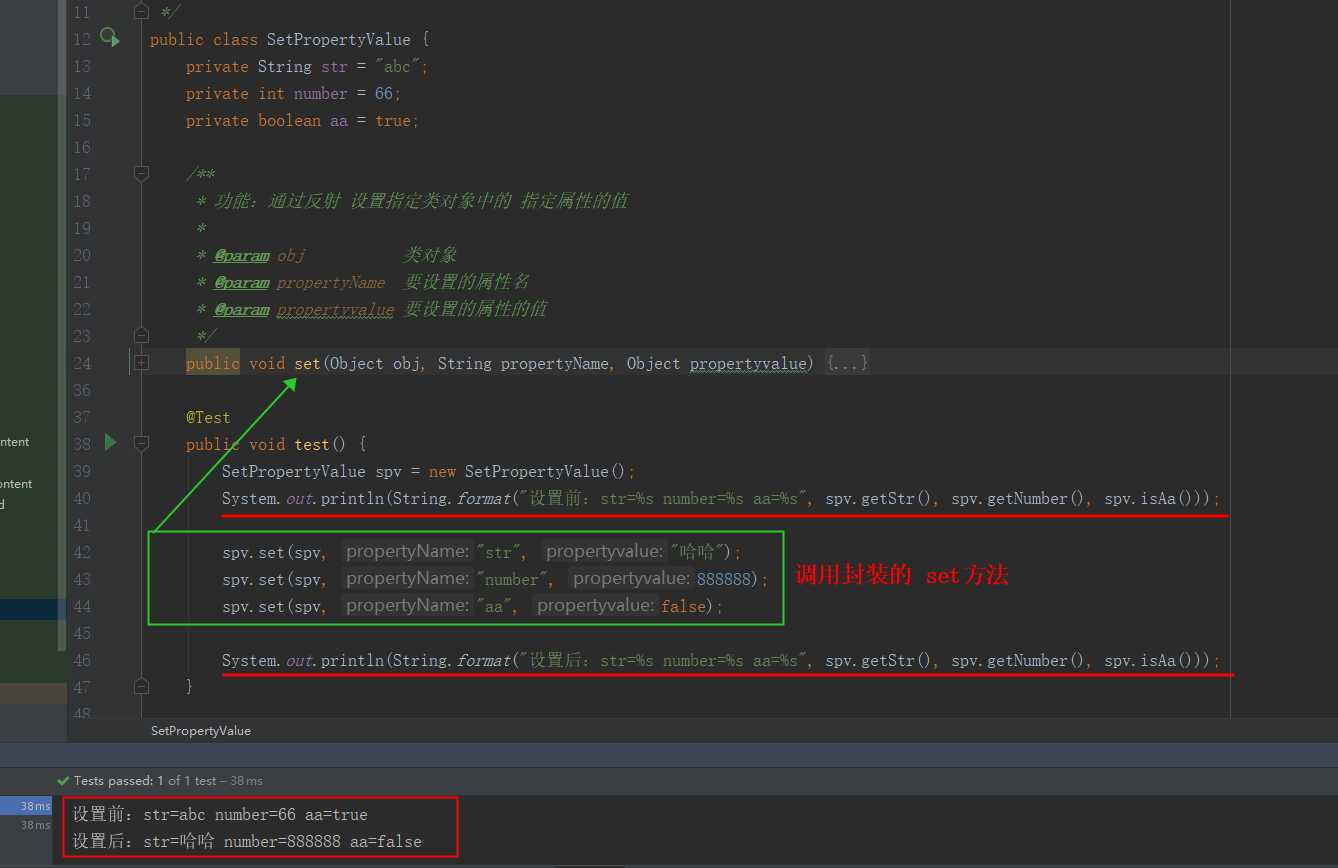Click the console output line starting with 设置前

pos(220,815)
